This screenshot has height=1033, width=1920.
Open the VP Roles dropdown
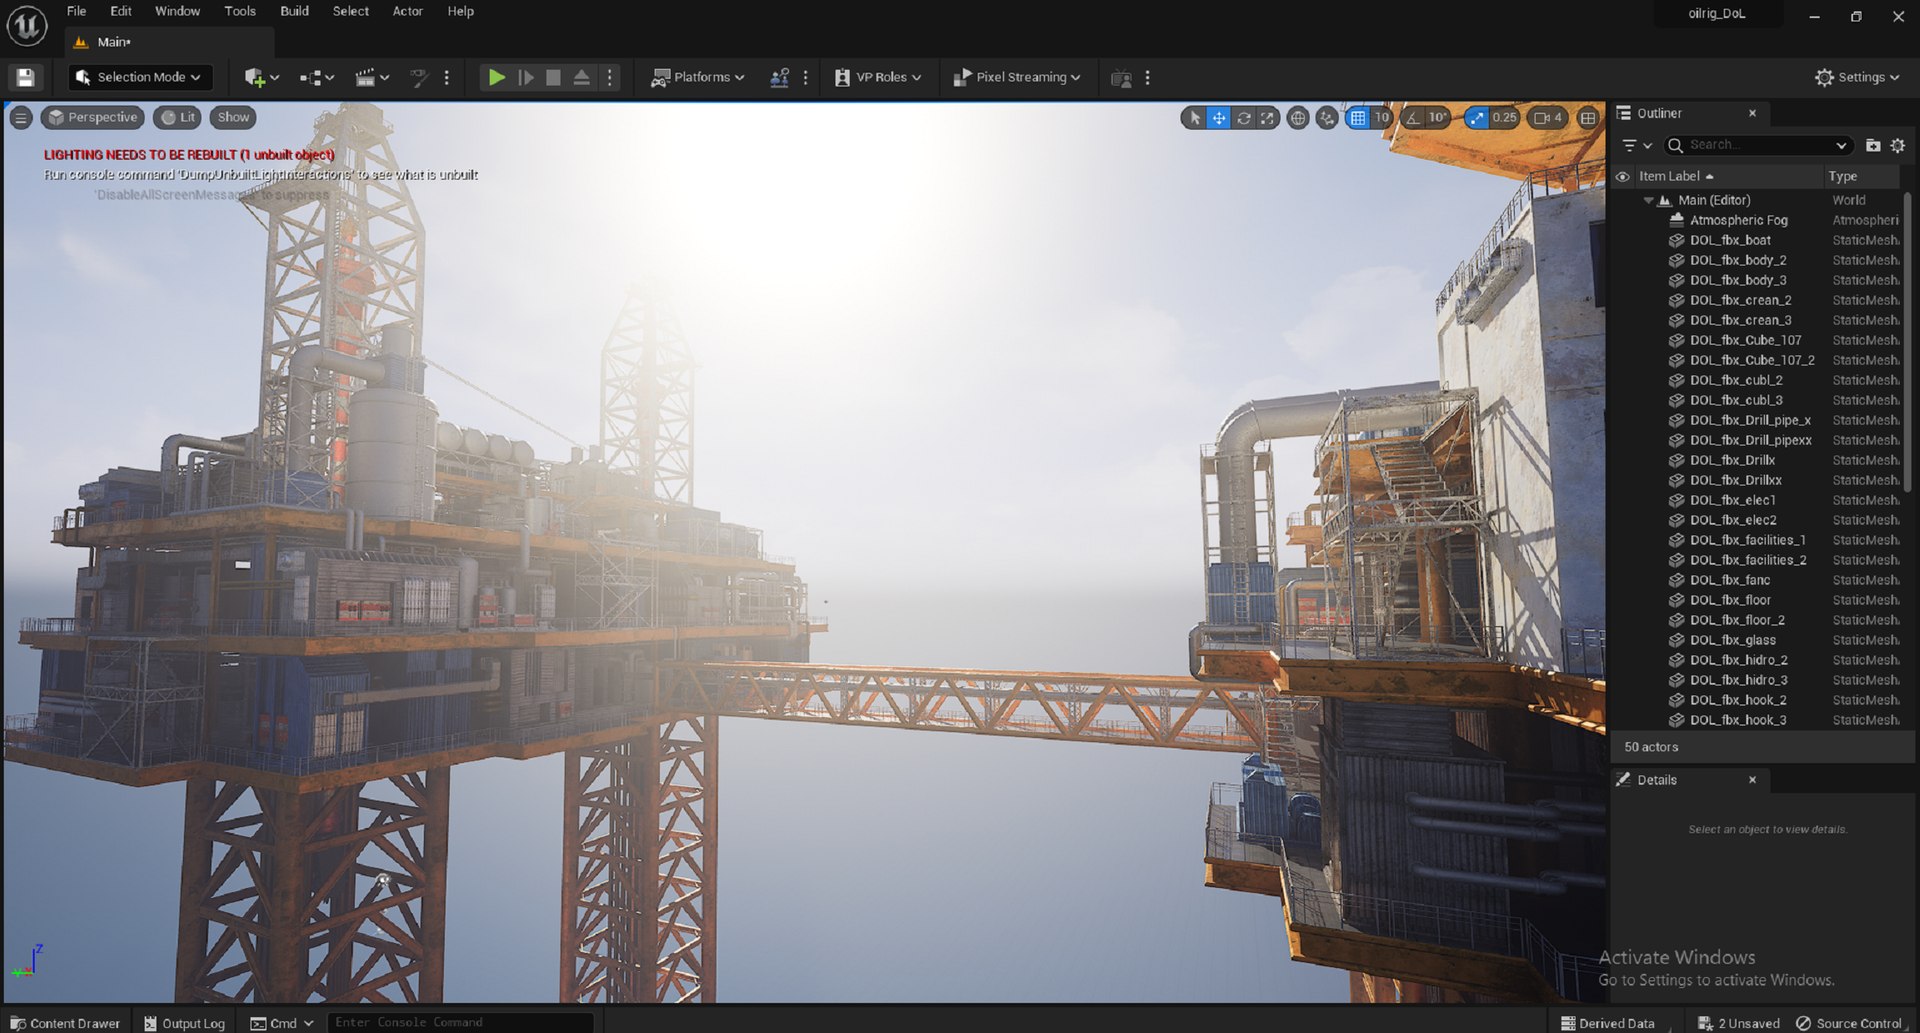(878, 77)
